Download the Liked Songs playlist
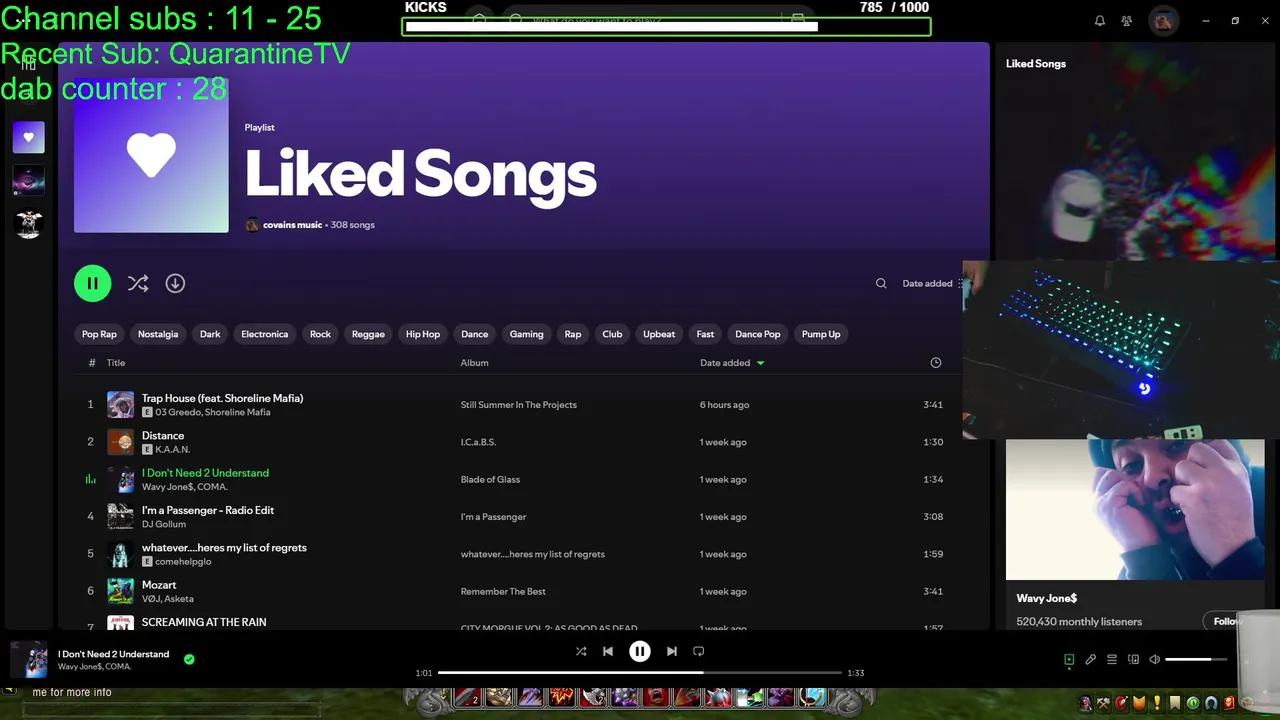The width and height of the screenshot is (1280, 720). coord(175,283)
